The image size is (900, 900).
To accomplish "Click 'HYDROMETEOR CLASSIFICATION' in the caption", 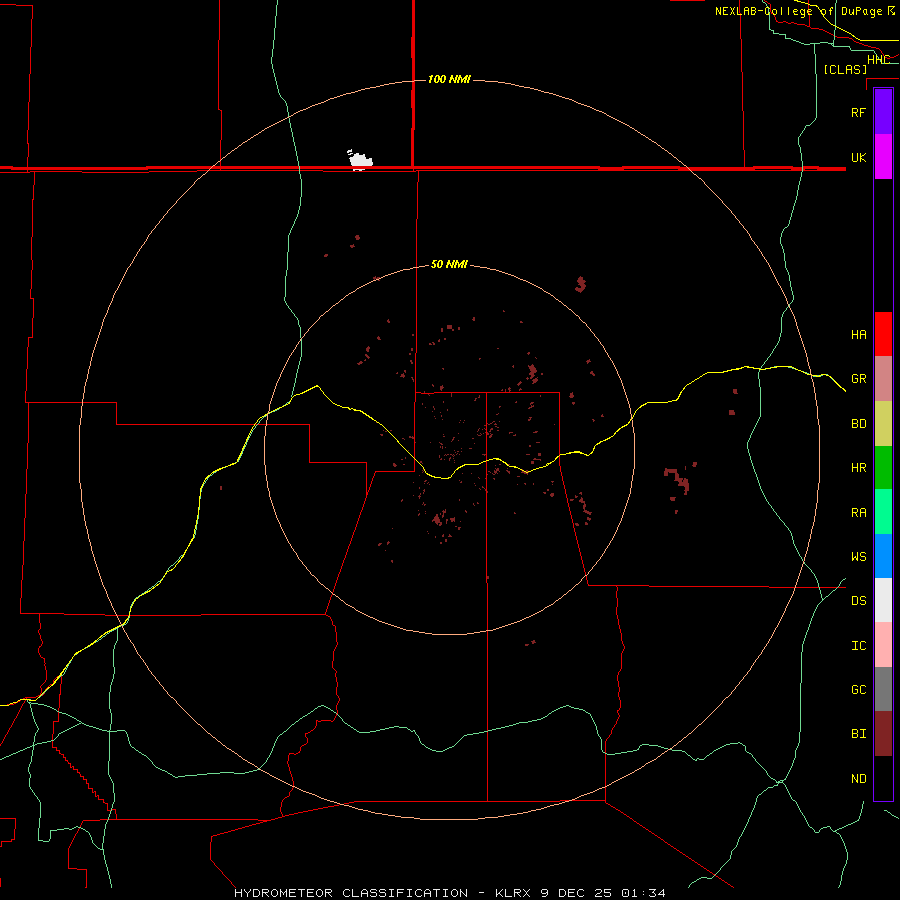I will (x=351, y=893).
